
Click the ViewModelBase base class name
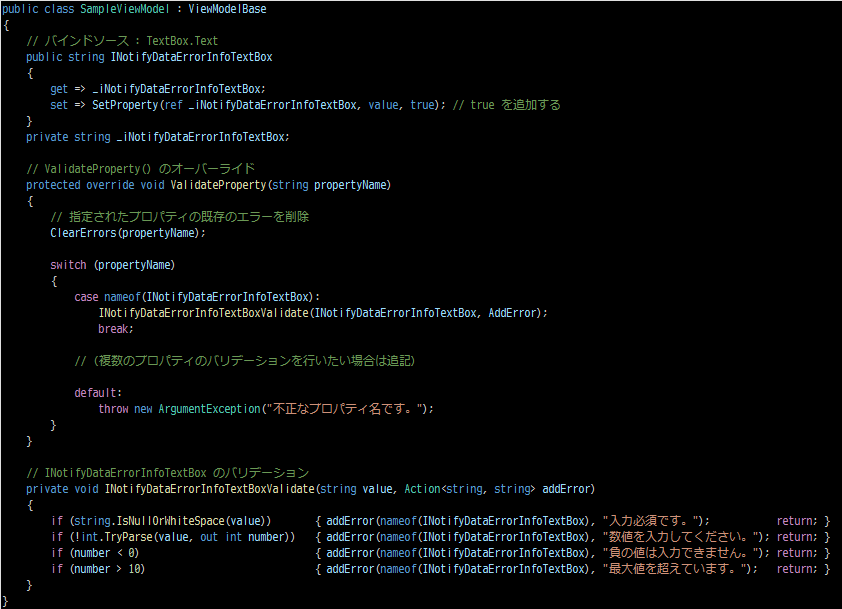[x=227, y=9]
